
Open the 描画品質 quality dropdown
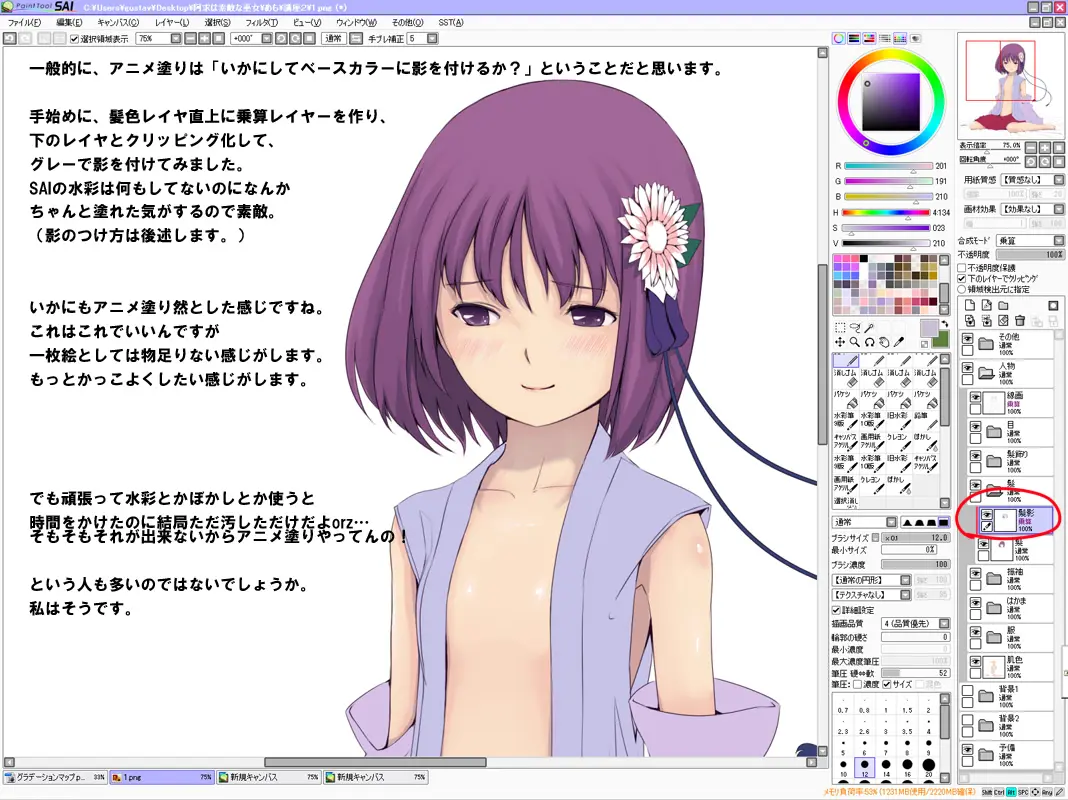(x=944, y=624)
